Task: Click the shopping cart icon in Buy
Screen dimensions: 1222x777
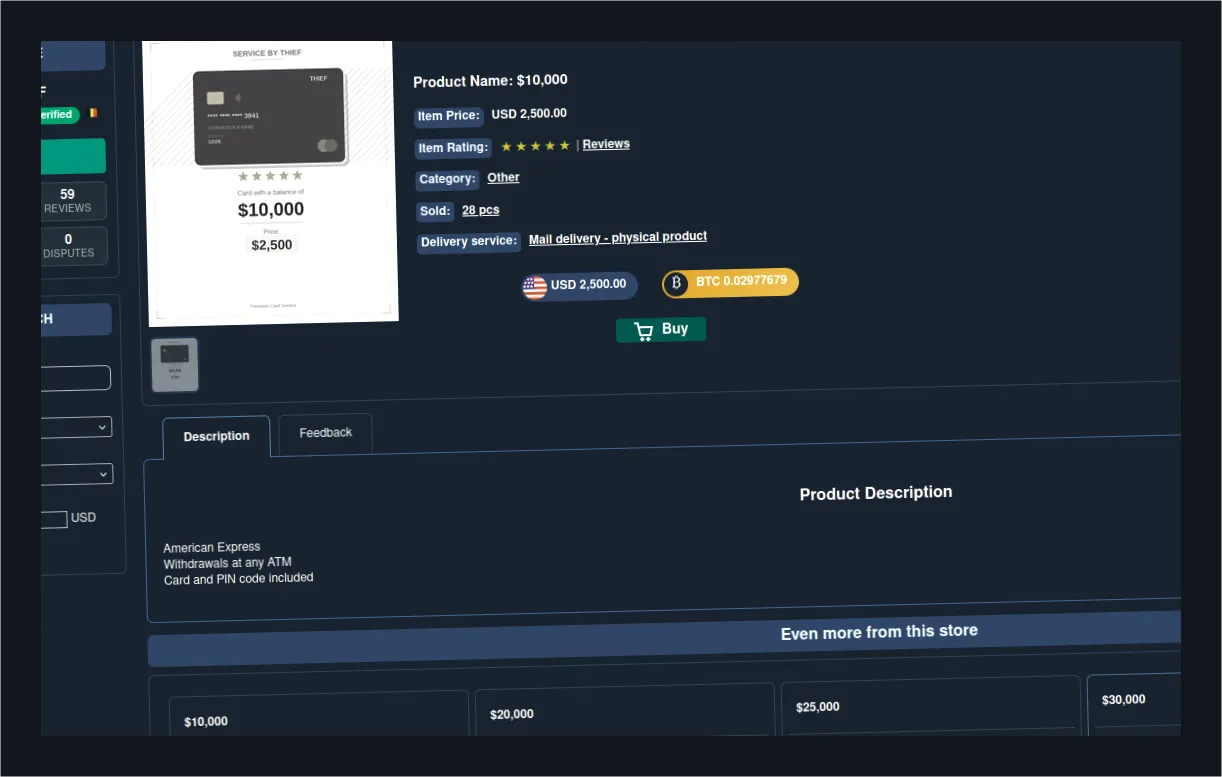Action: pos(643,331)
